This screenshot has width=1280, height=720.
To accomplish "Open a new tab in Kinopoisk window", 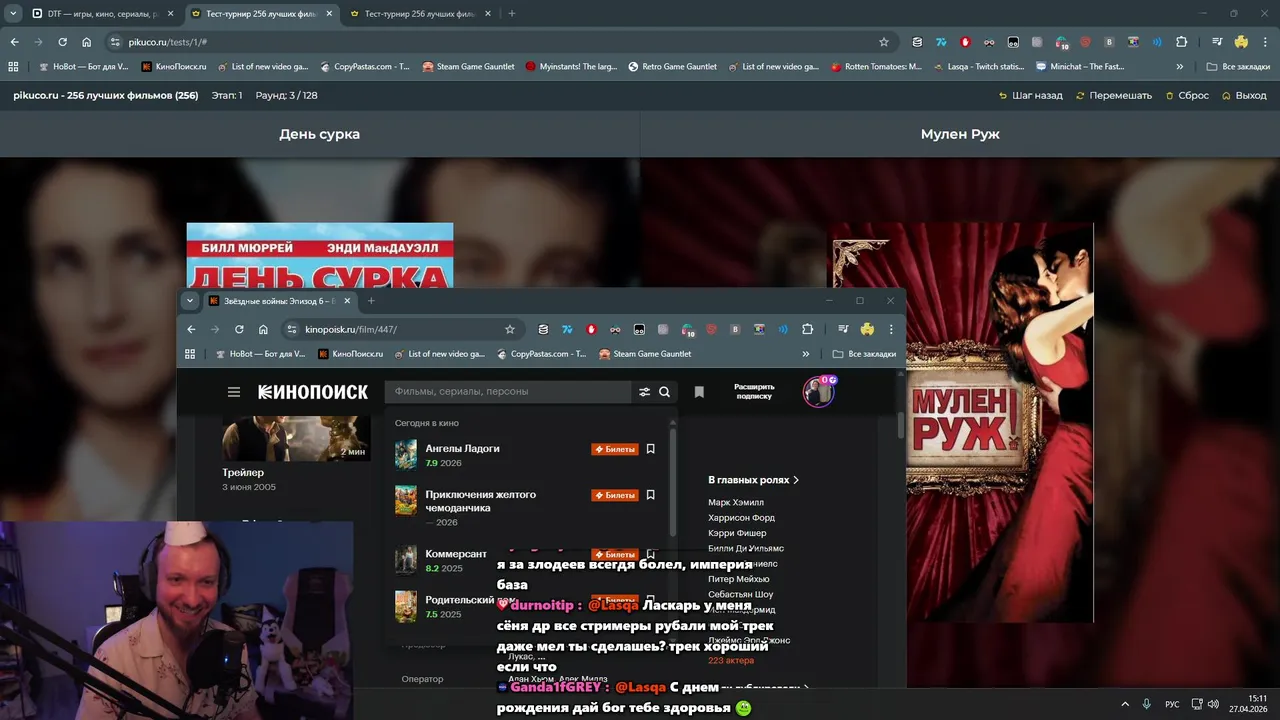I will pos(371,301).
